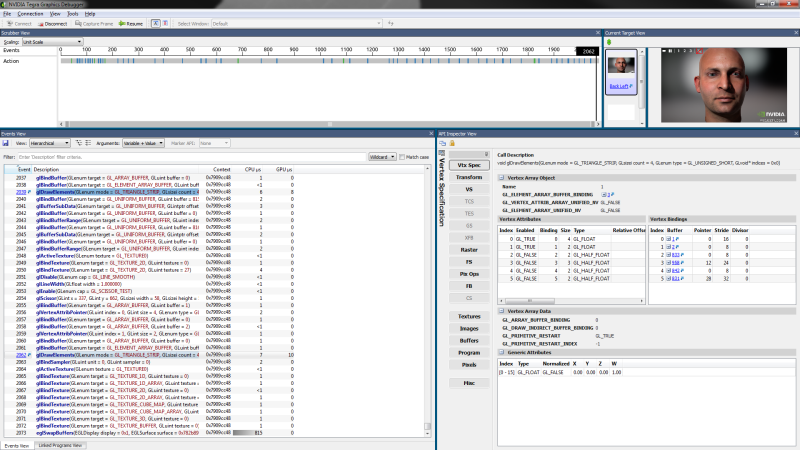Image resolution: width=800 pixels, height=450 pixels.
Task: Open the Textures inspector page
Action: pyautogui.click(x=469, y=316)
